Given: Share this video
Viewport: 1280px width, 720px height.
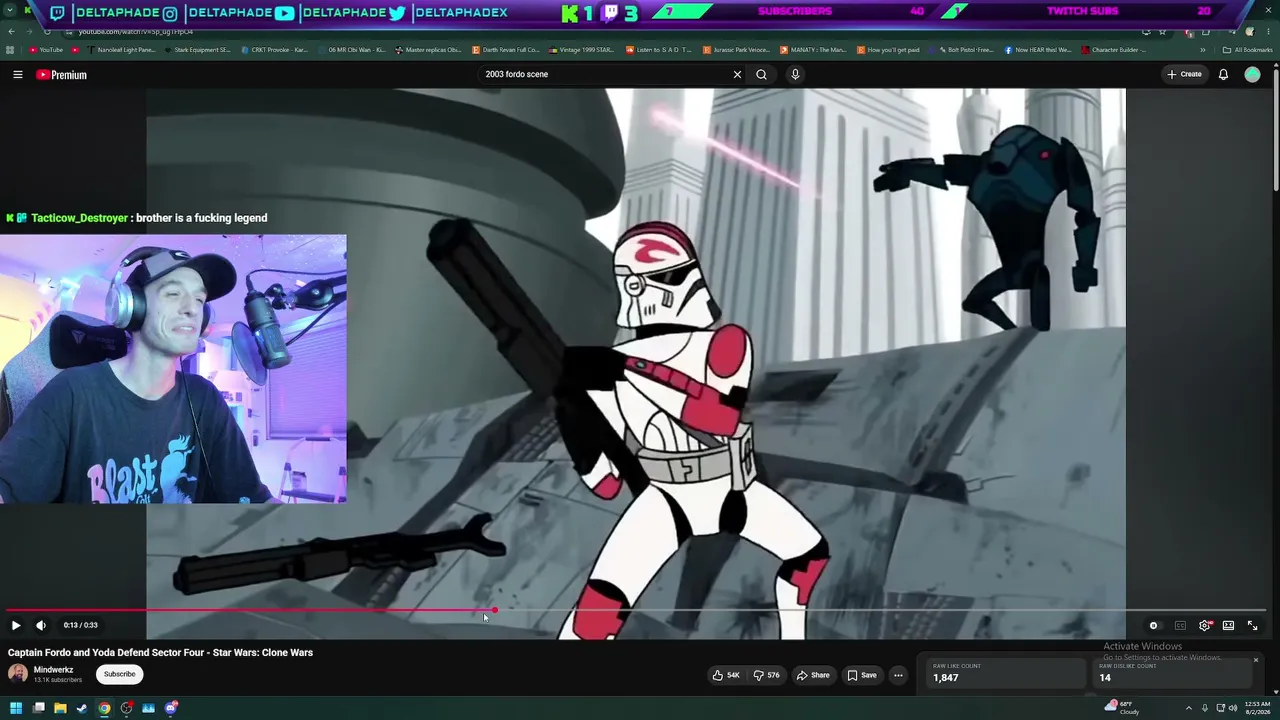Looking at the screenshot, I should (813, 675).
